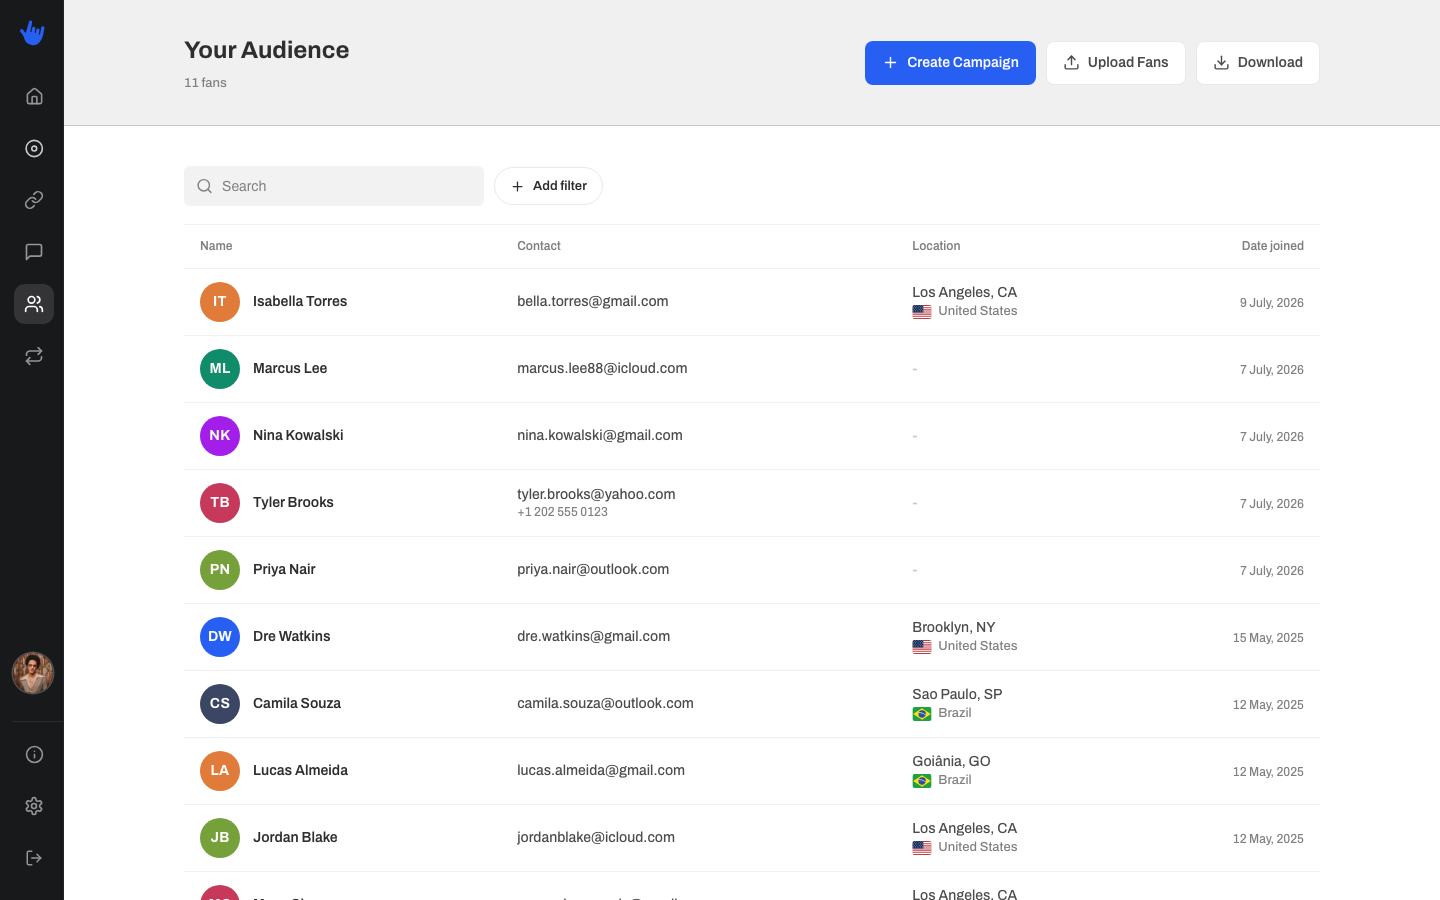
Task: Open the Home icon in sidebar
Action: point(34,96)
